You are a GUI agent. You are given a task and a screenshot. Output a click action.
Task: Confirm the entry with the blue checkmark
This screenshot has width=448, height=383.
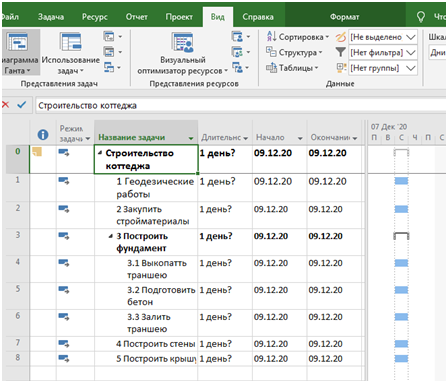click(x=22, y=105)
